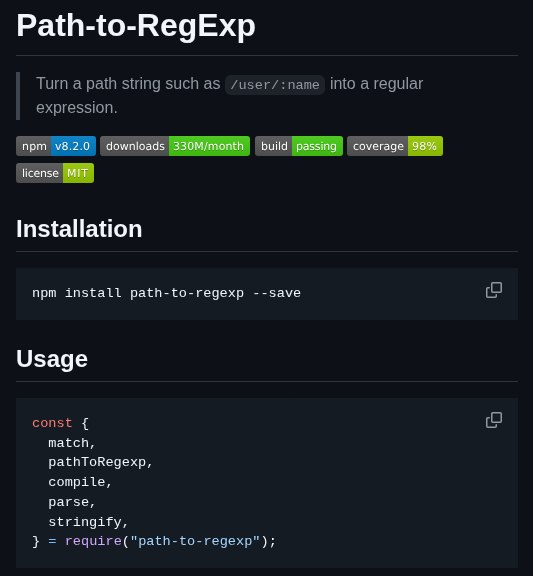Click the parse, line in code

[72, 502]
